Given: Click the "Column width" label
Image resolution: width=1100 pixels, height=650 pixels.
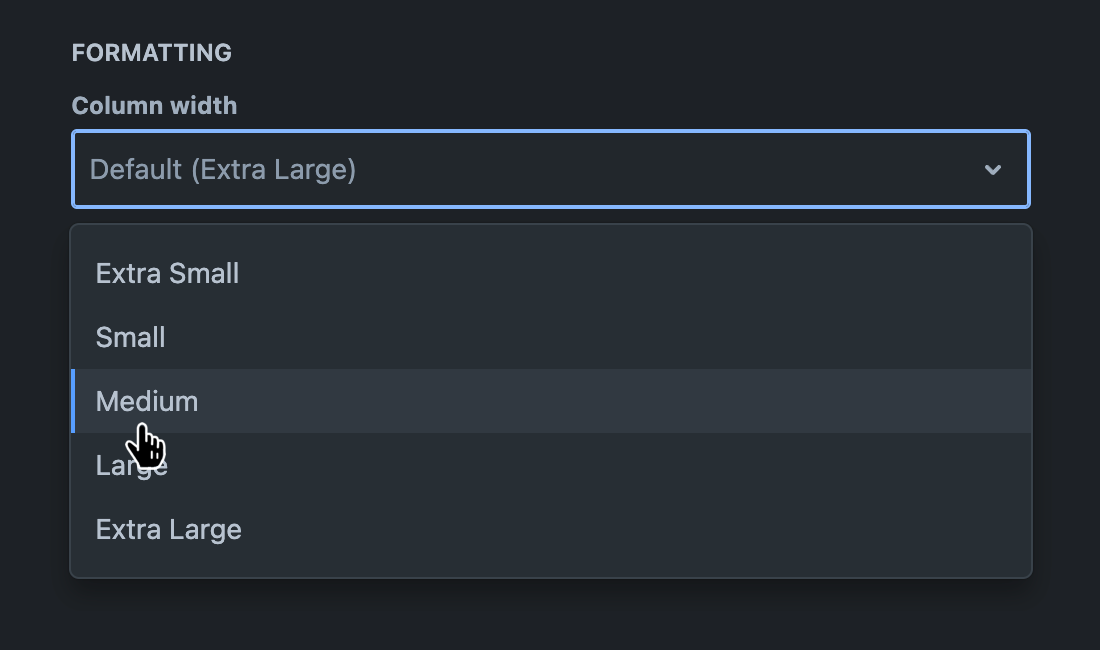Looking at the screenshot, I should (154, 104).
